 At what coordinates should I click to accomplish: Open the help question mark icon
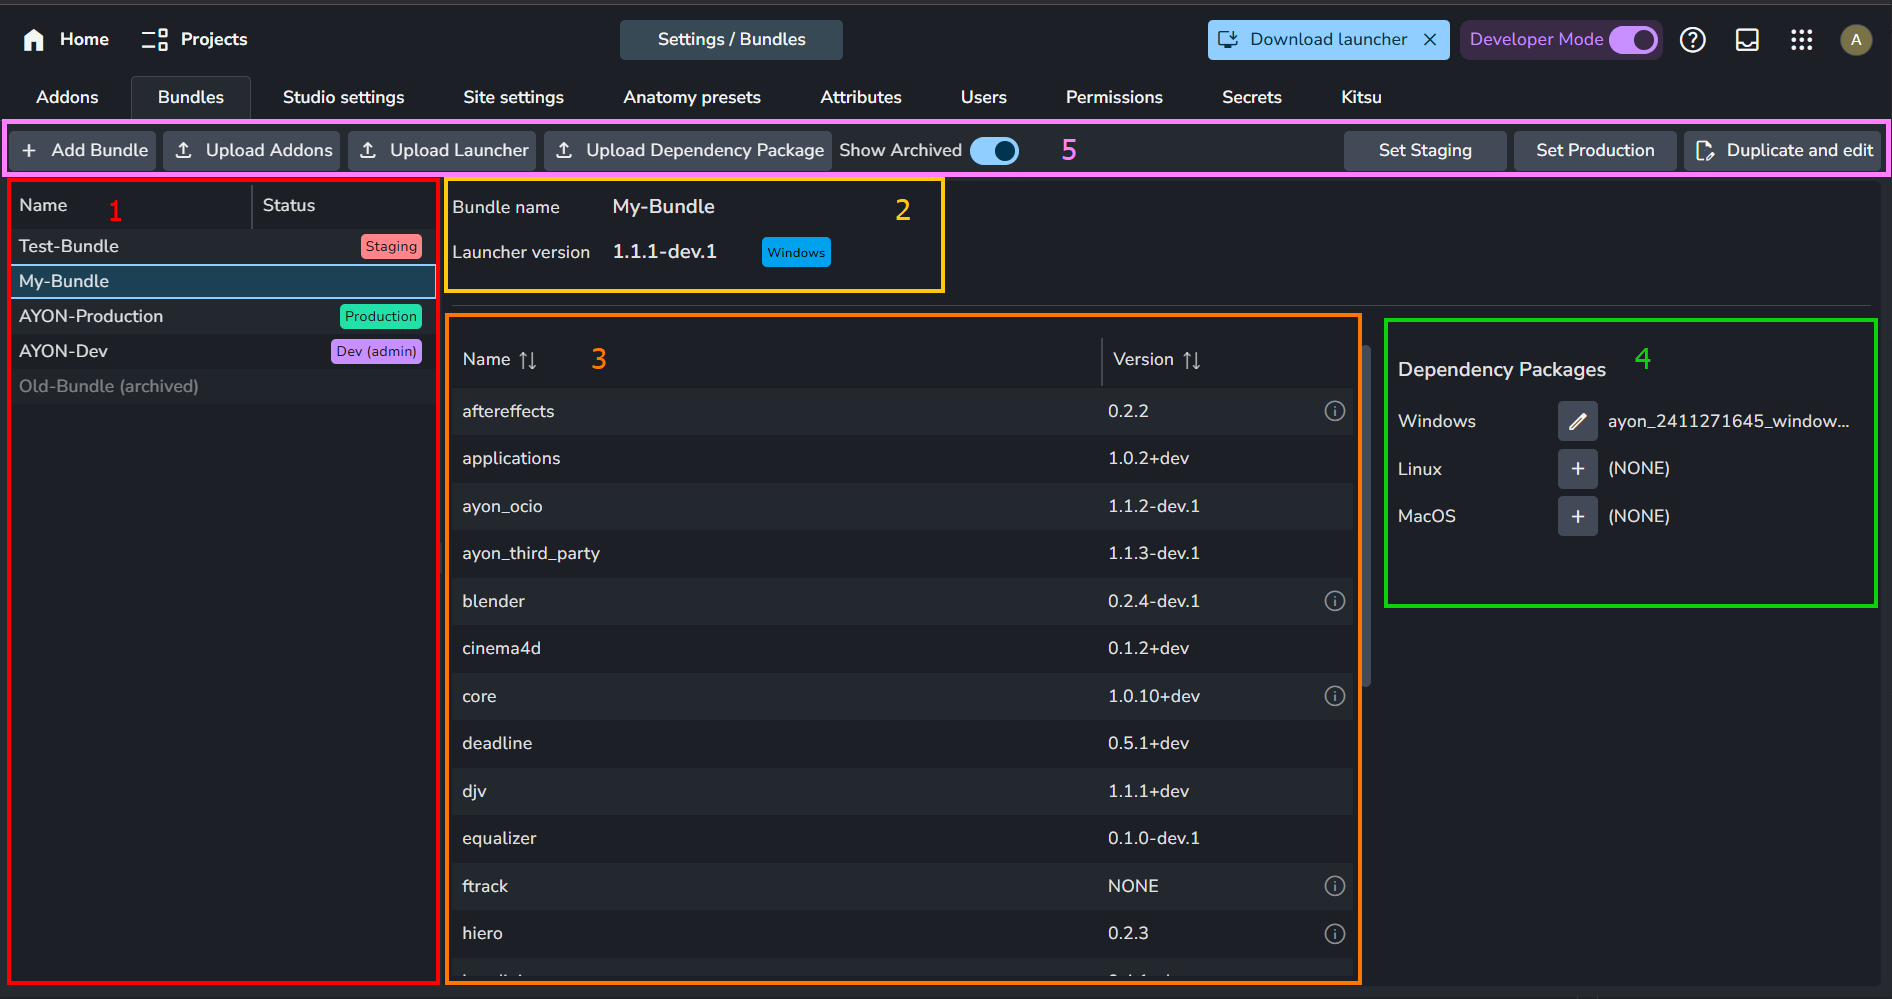pyautogui.click(x=1692, y=40)
